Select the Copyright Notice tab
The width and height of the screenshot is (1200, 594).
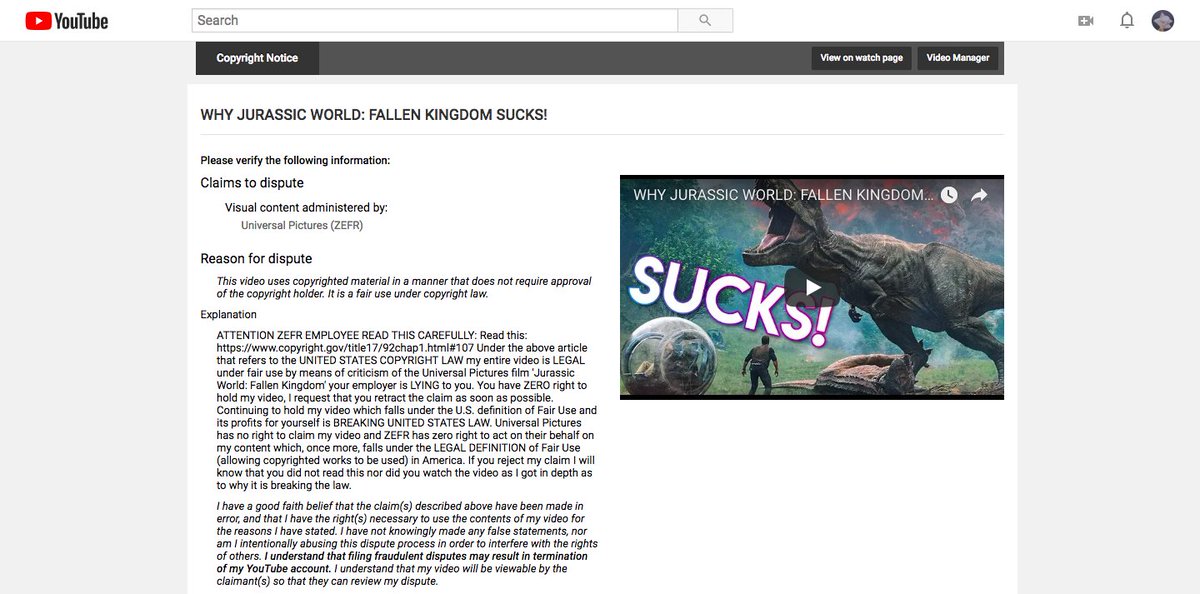(x=257, y=58)
